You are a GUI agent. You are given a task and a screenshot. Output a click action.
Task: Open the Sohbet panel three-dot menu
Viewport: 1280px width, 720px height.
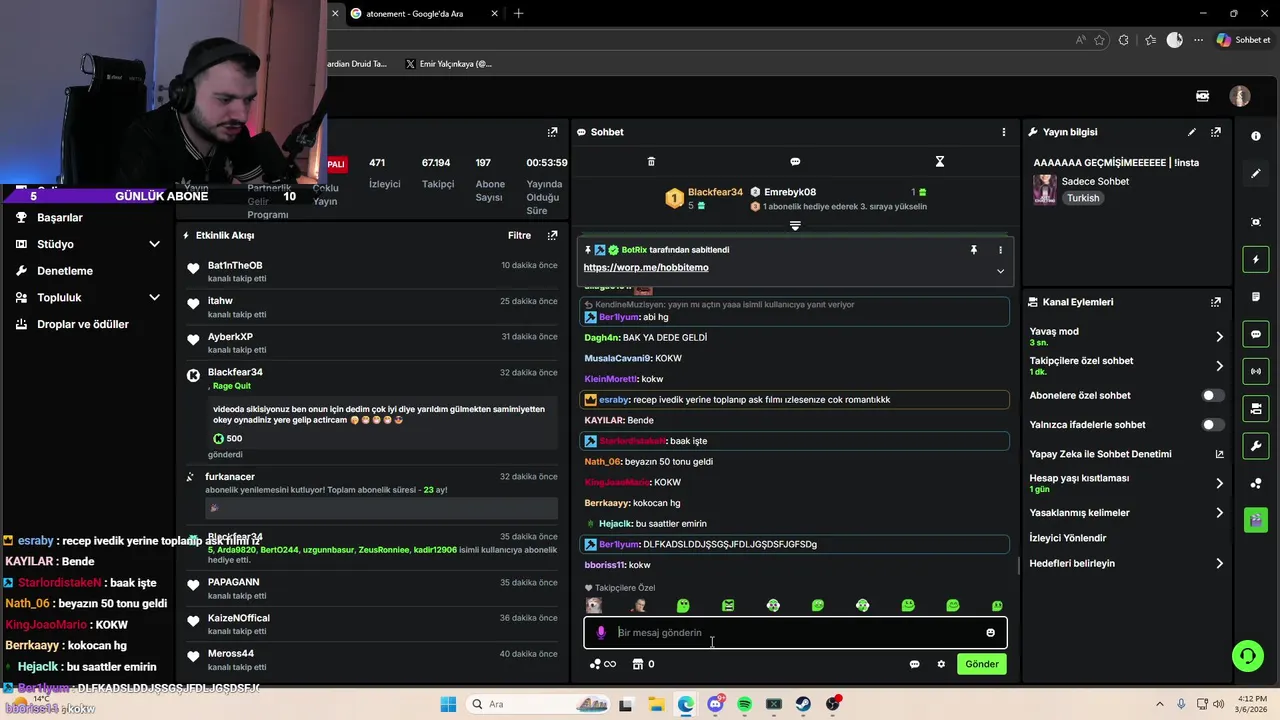click(1004, 132)
